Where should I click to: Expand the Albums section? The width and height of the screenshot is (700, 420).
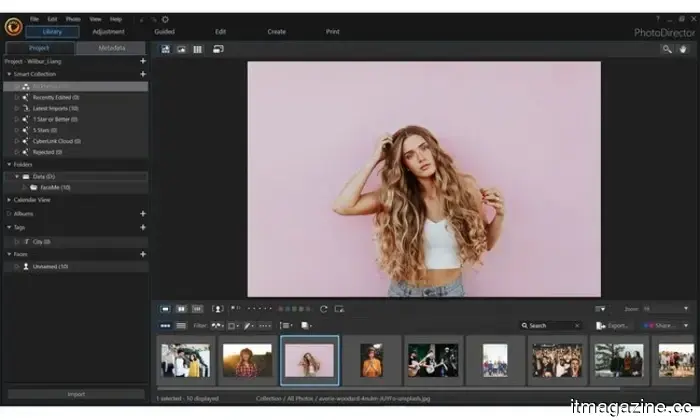[x=9, y=214]
